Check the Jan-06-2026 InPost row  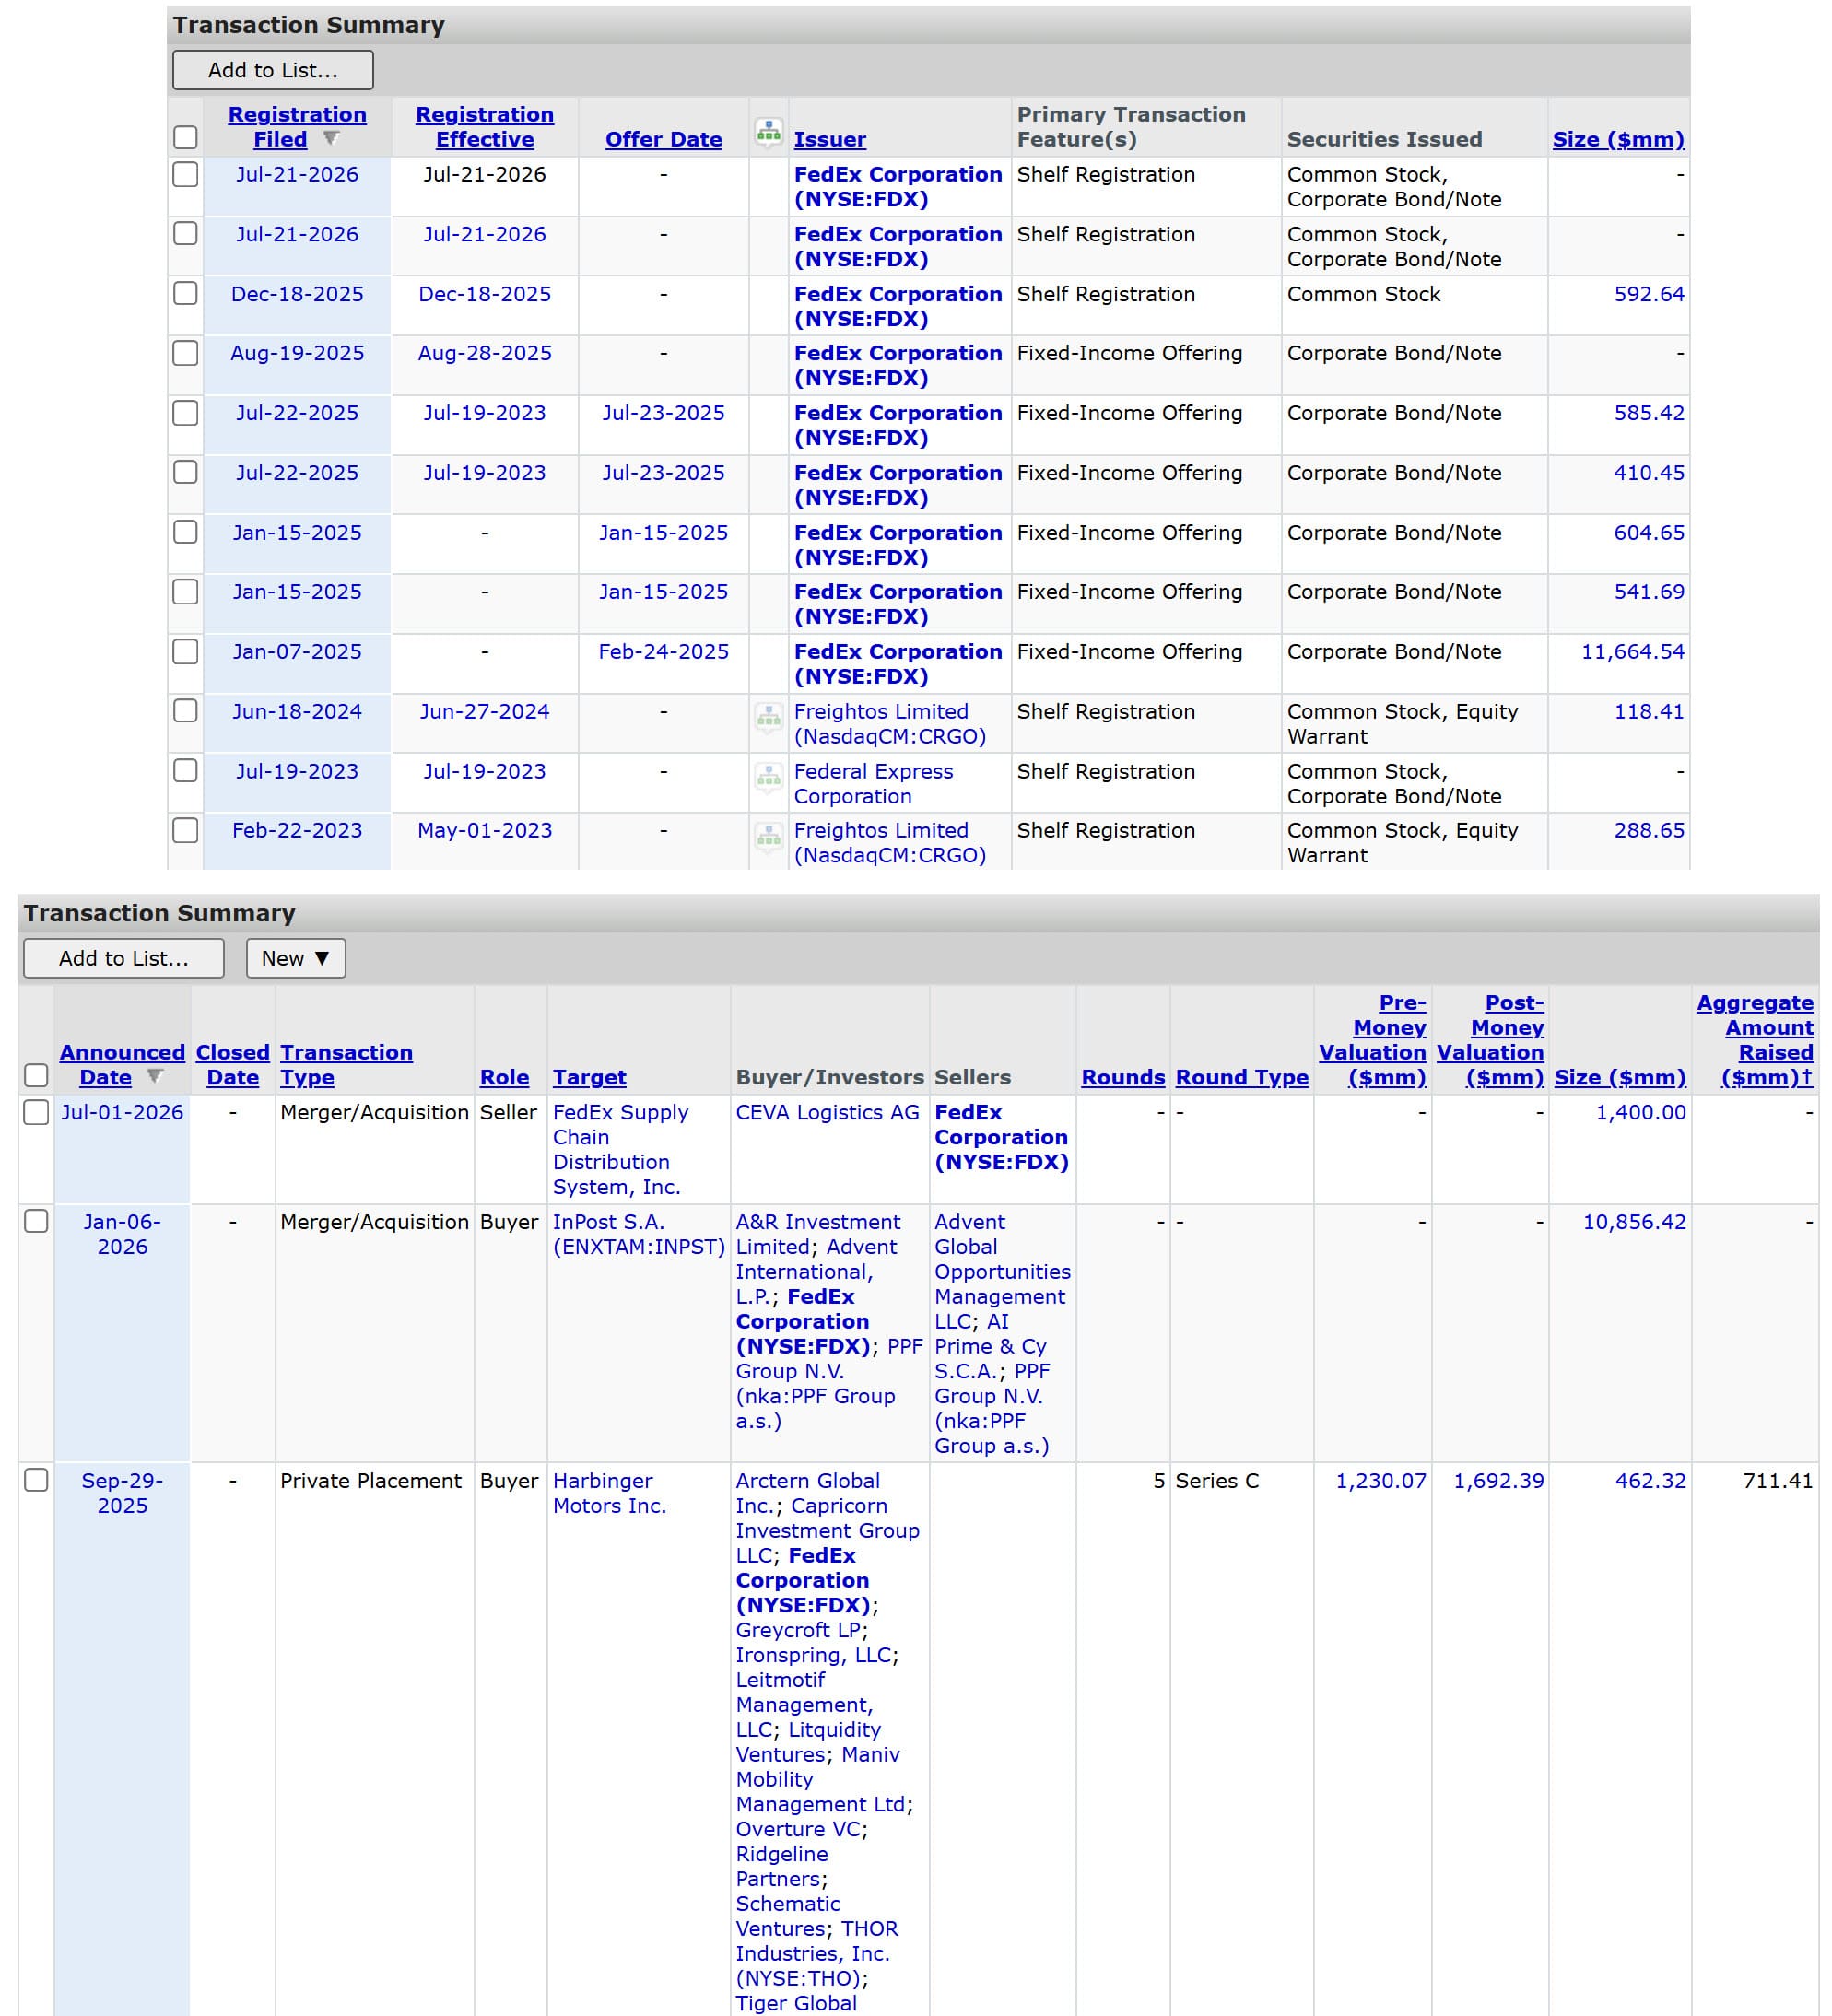pos(36,1221)
